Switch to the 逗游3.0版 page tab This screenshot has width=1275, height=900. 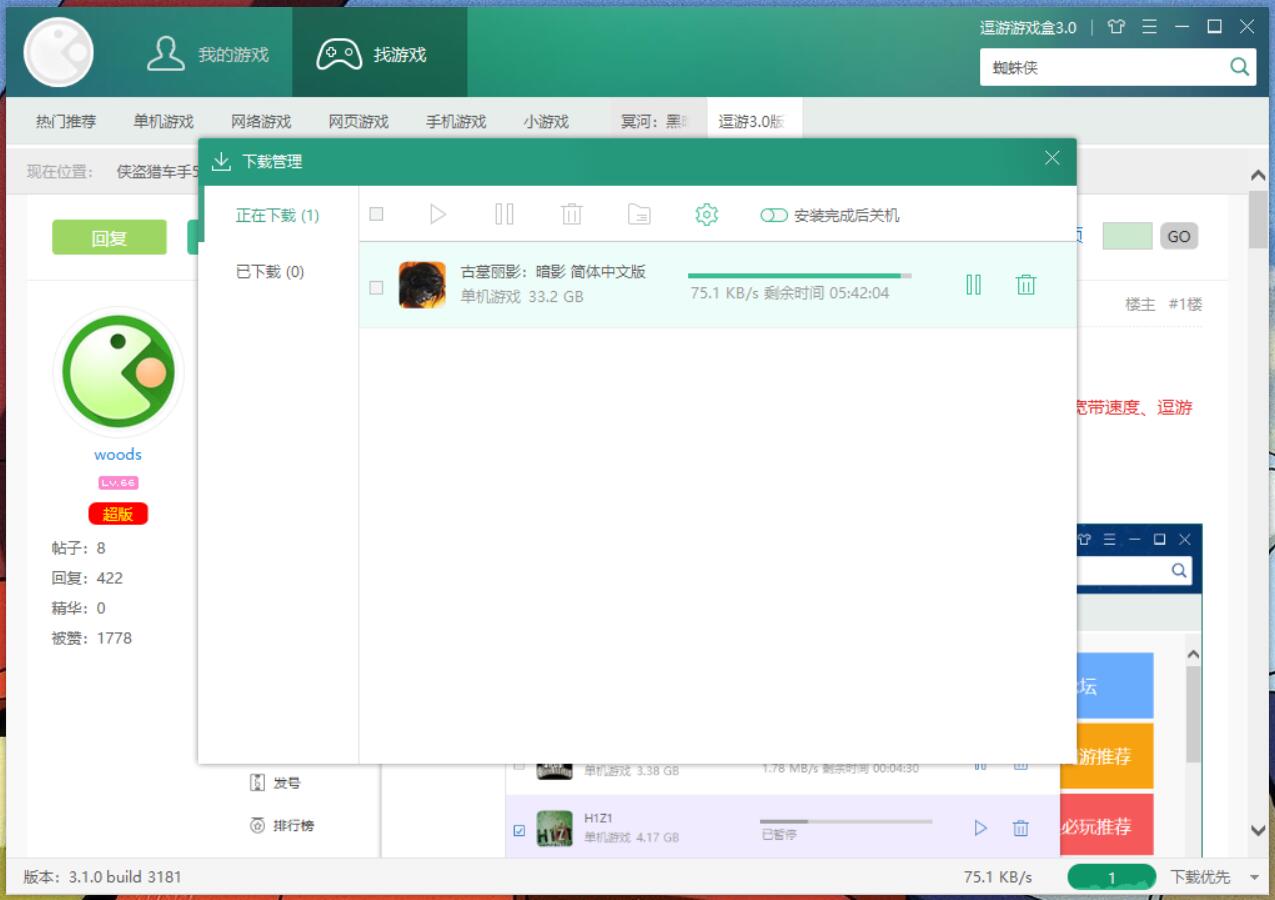tap(753, 121)
